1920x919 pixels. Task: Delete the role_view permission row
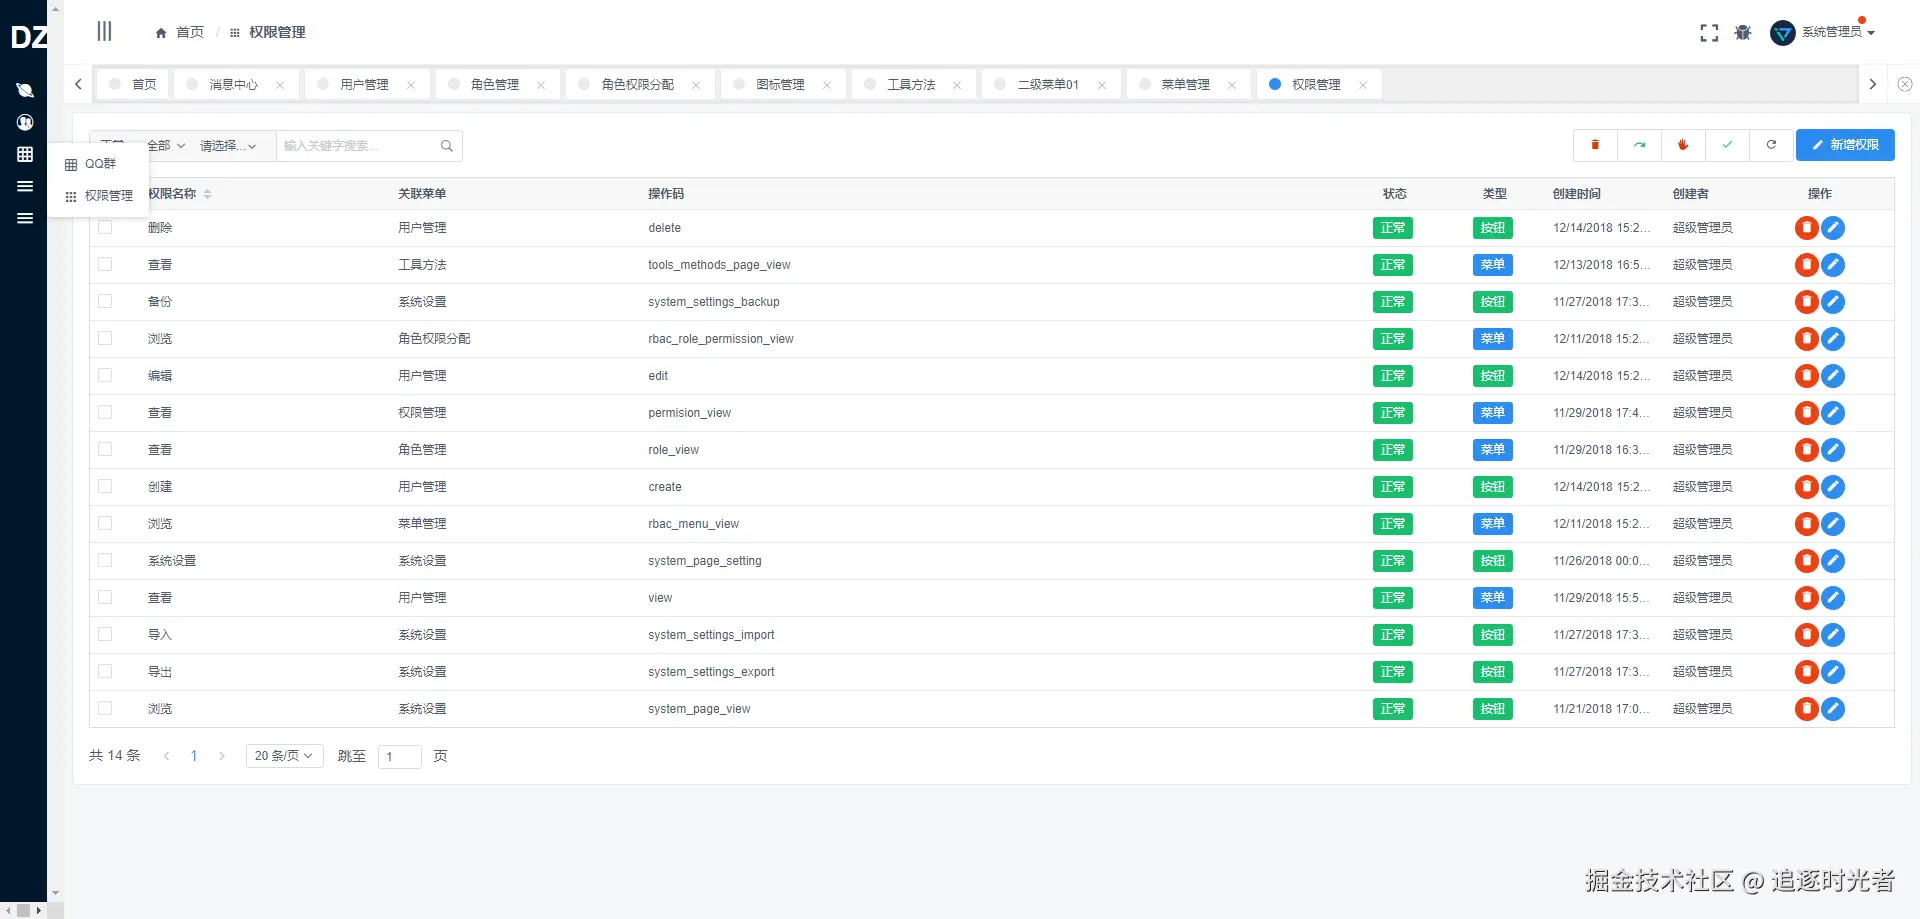[x=1806, y=450]
